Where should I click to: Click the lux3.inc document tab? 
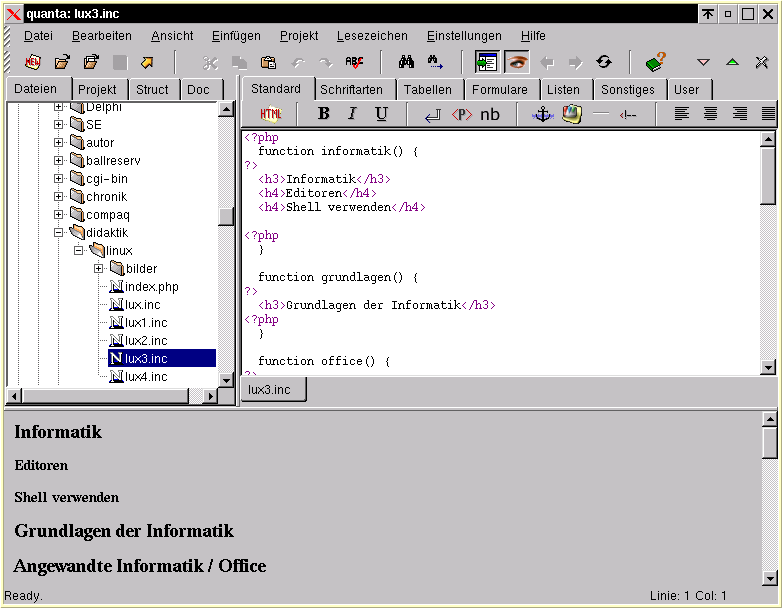tap(270, 389)
